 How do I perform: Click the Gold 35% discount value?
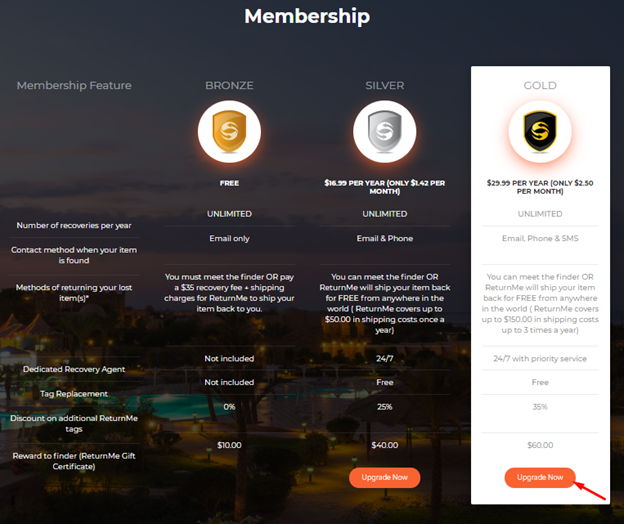[x=540, y=407]
